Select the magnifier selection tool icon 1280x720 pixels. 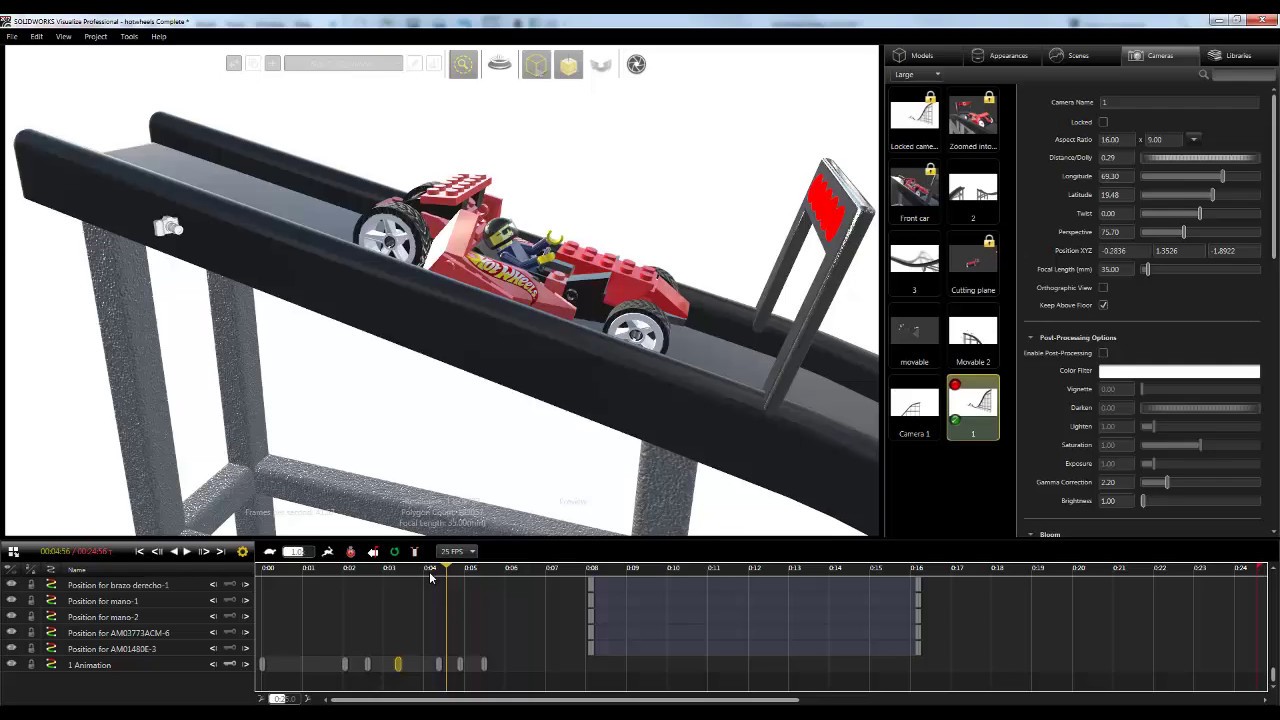[x=463, y=64]
